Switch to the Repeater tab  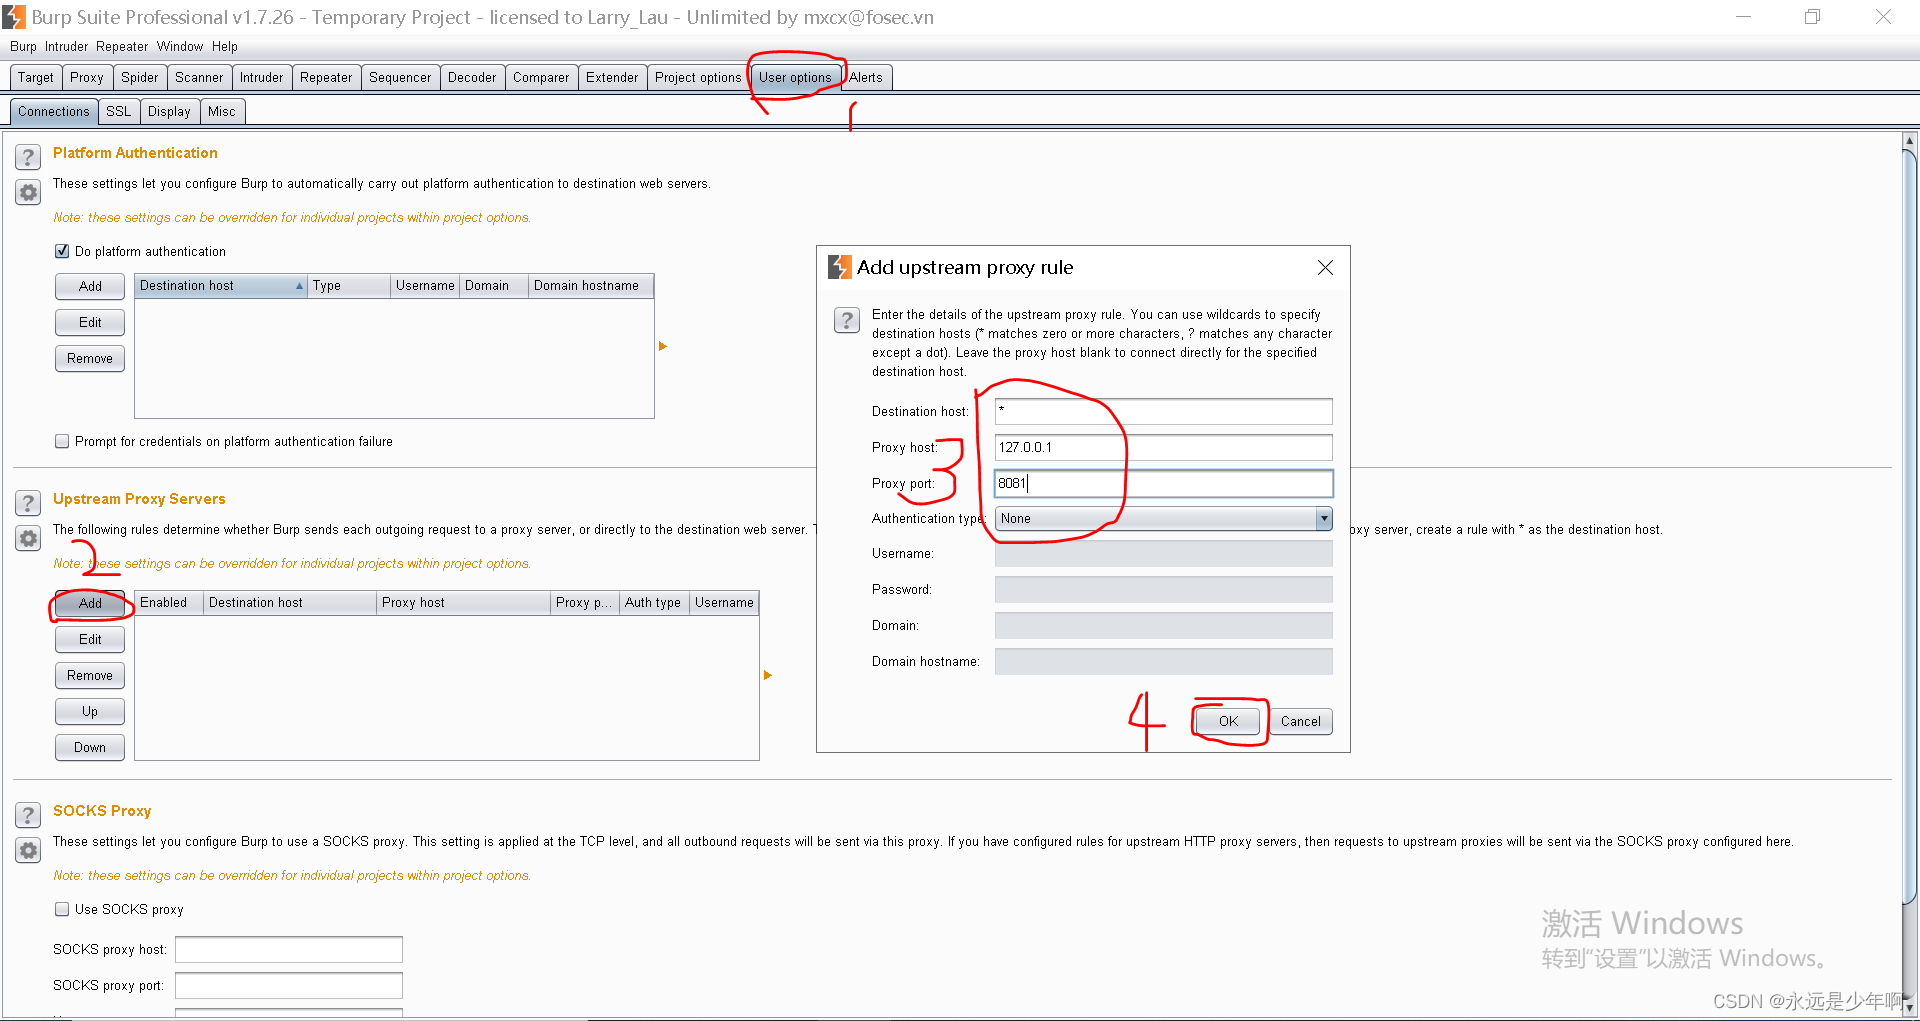[x=326, y=77]
